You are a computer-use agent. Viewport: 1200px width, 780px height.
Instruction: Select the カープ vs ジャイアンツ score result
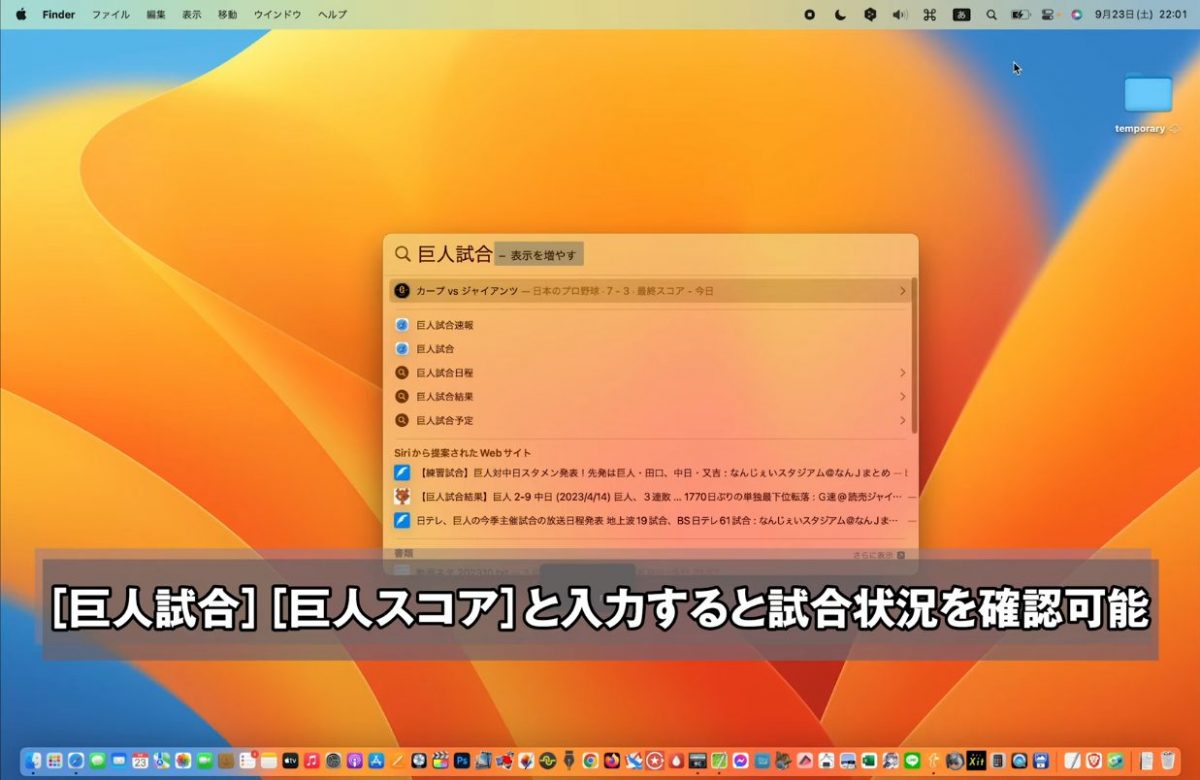[x=651, y=291]
